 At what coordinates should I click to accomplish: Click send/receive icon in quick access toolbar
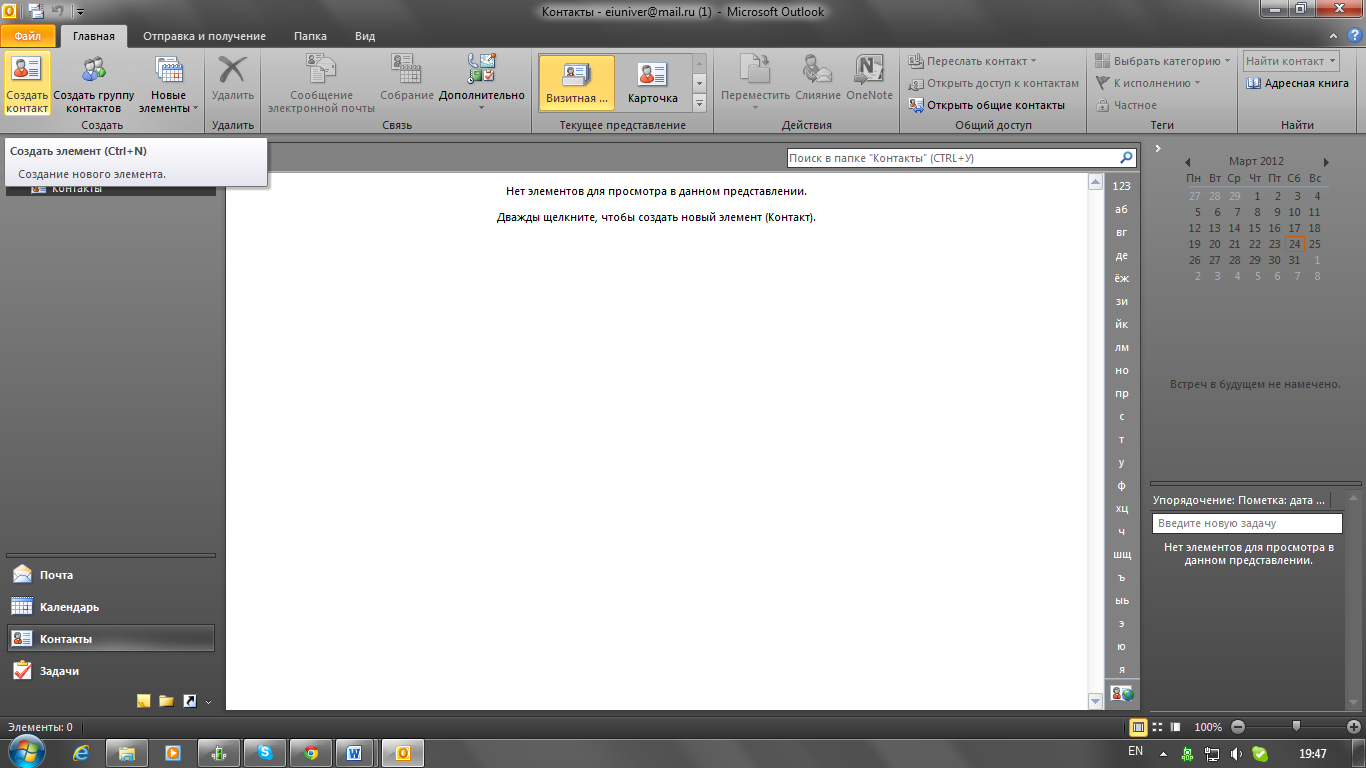coord(36,12)
